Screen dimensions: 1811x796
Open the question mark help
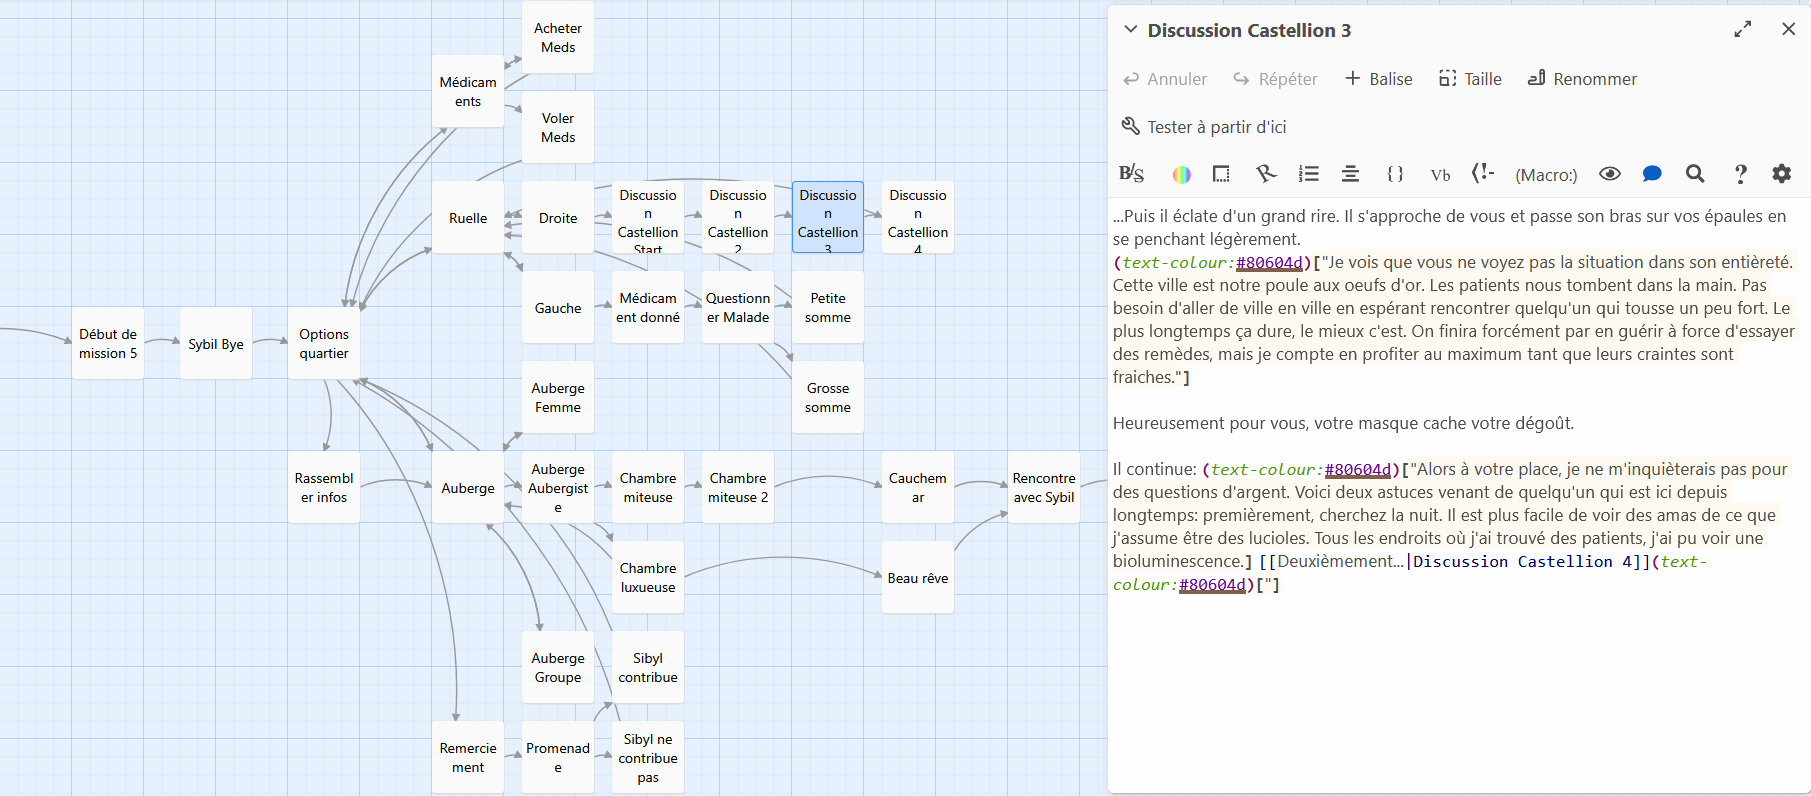(x=1740, y=174)
